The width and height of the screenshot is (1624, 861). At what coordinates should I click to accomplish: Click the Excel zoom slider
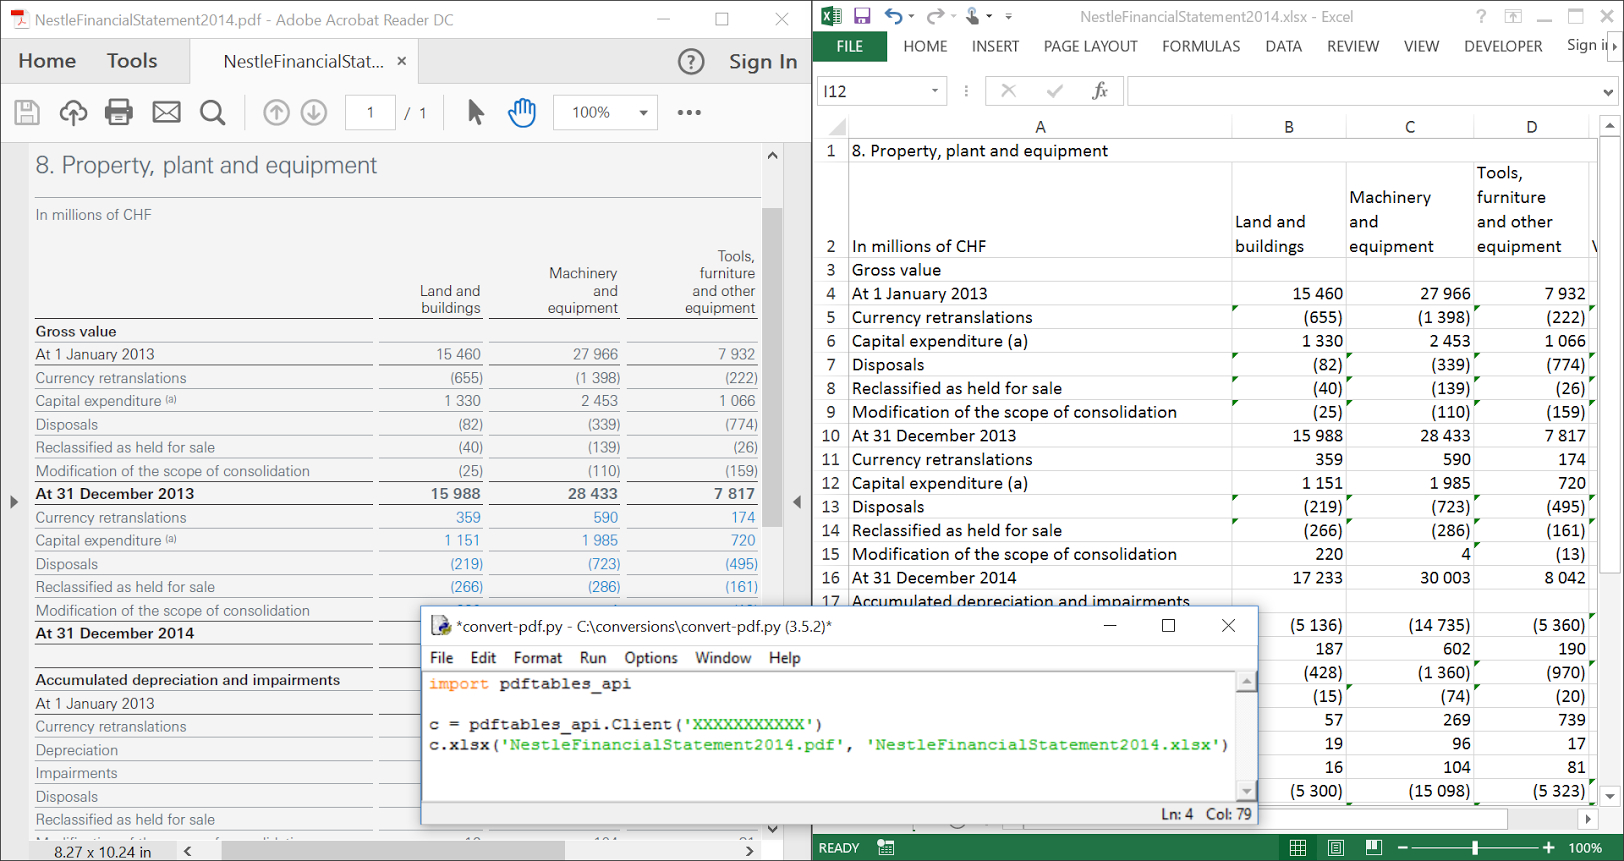coord(1475,848)
